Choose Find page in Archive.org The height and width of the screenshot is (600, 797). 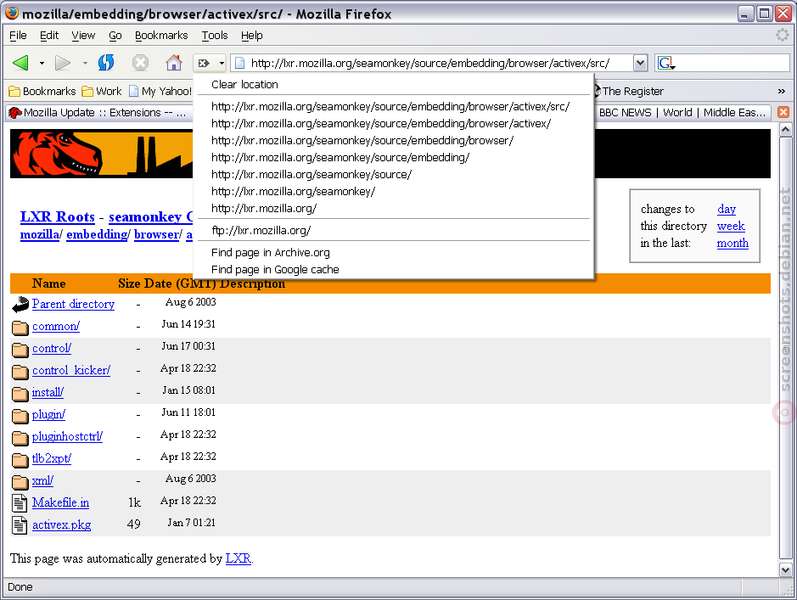[x=393, y=253]
